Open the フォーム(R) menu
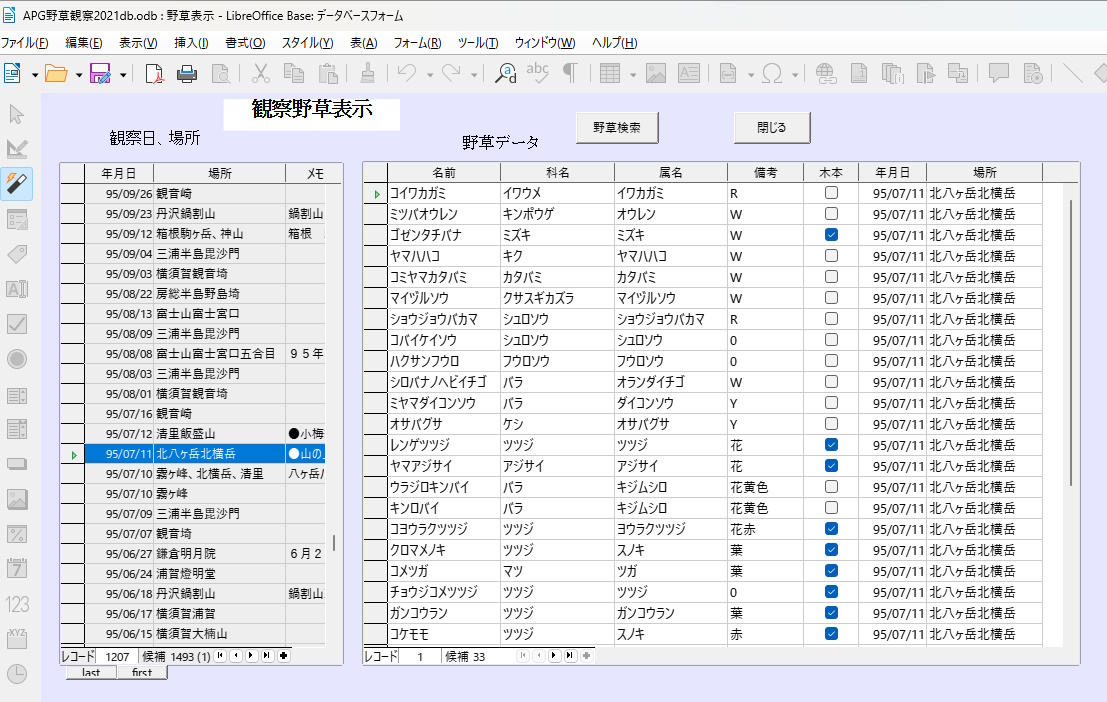Viewport: 1107px width, 702px height. point(417,42)
